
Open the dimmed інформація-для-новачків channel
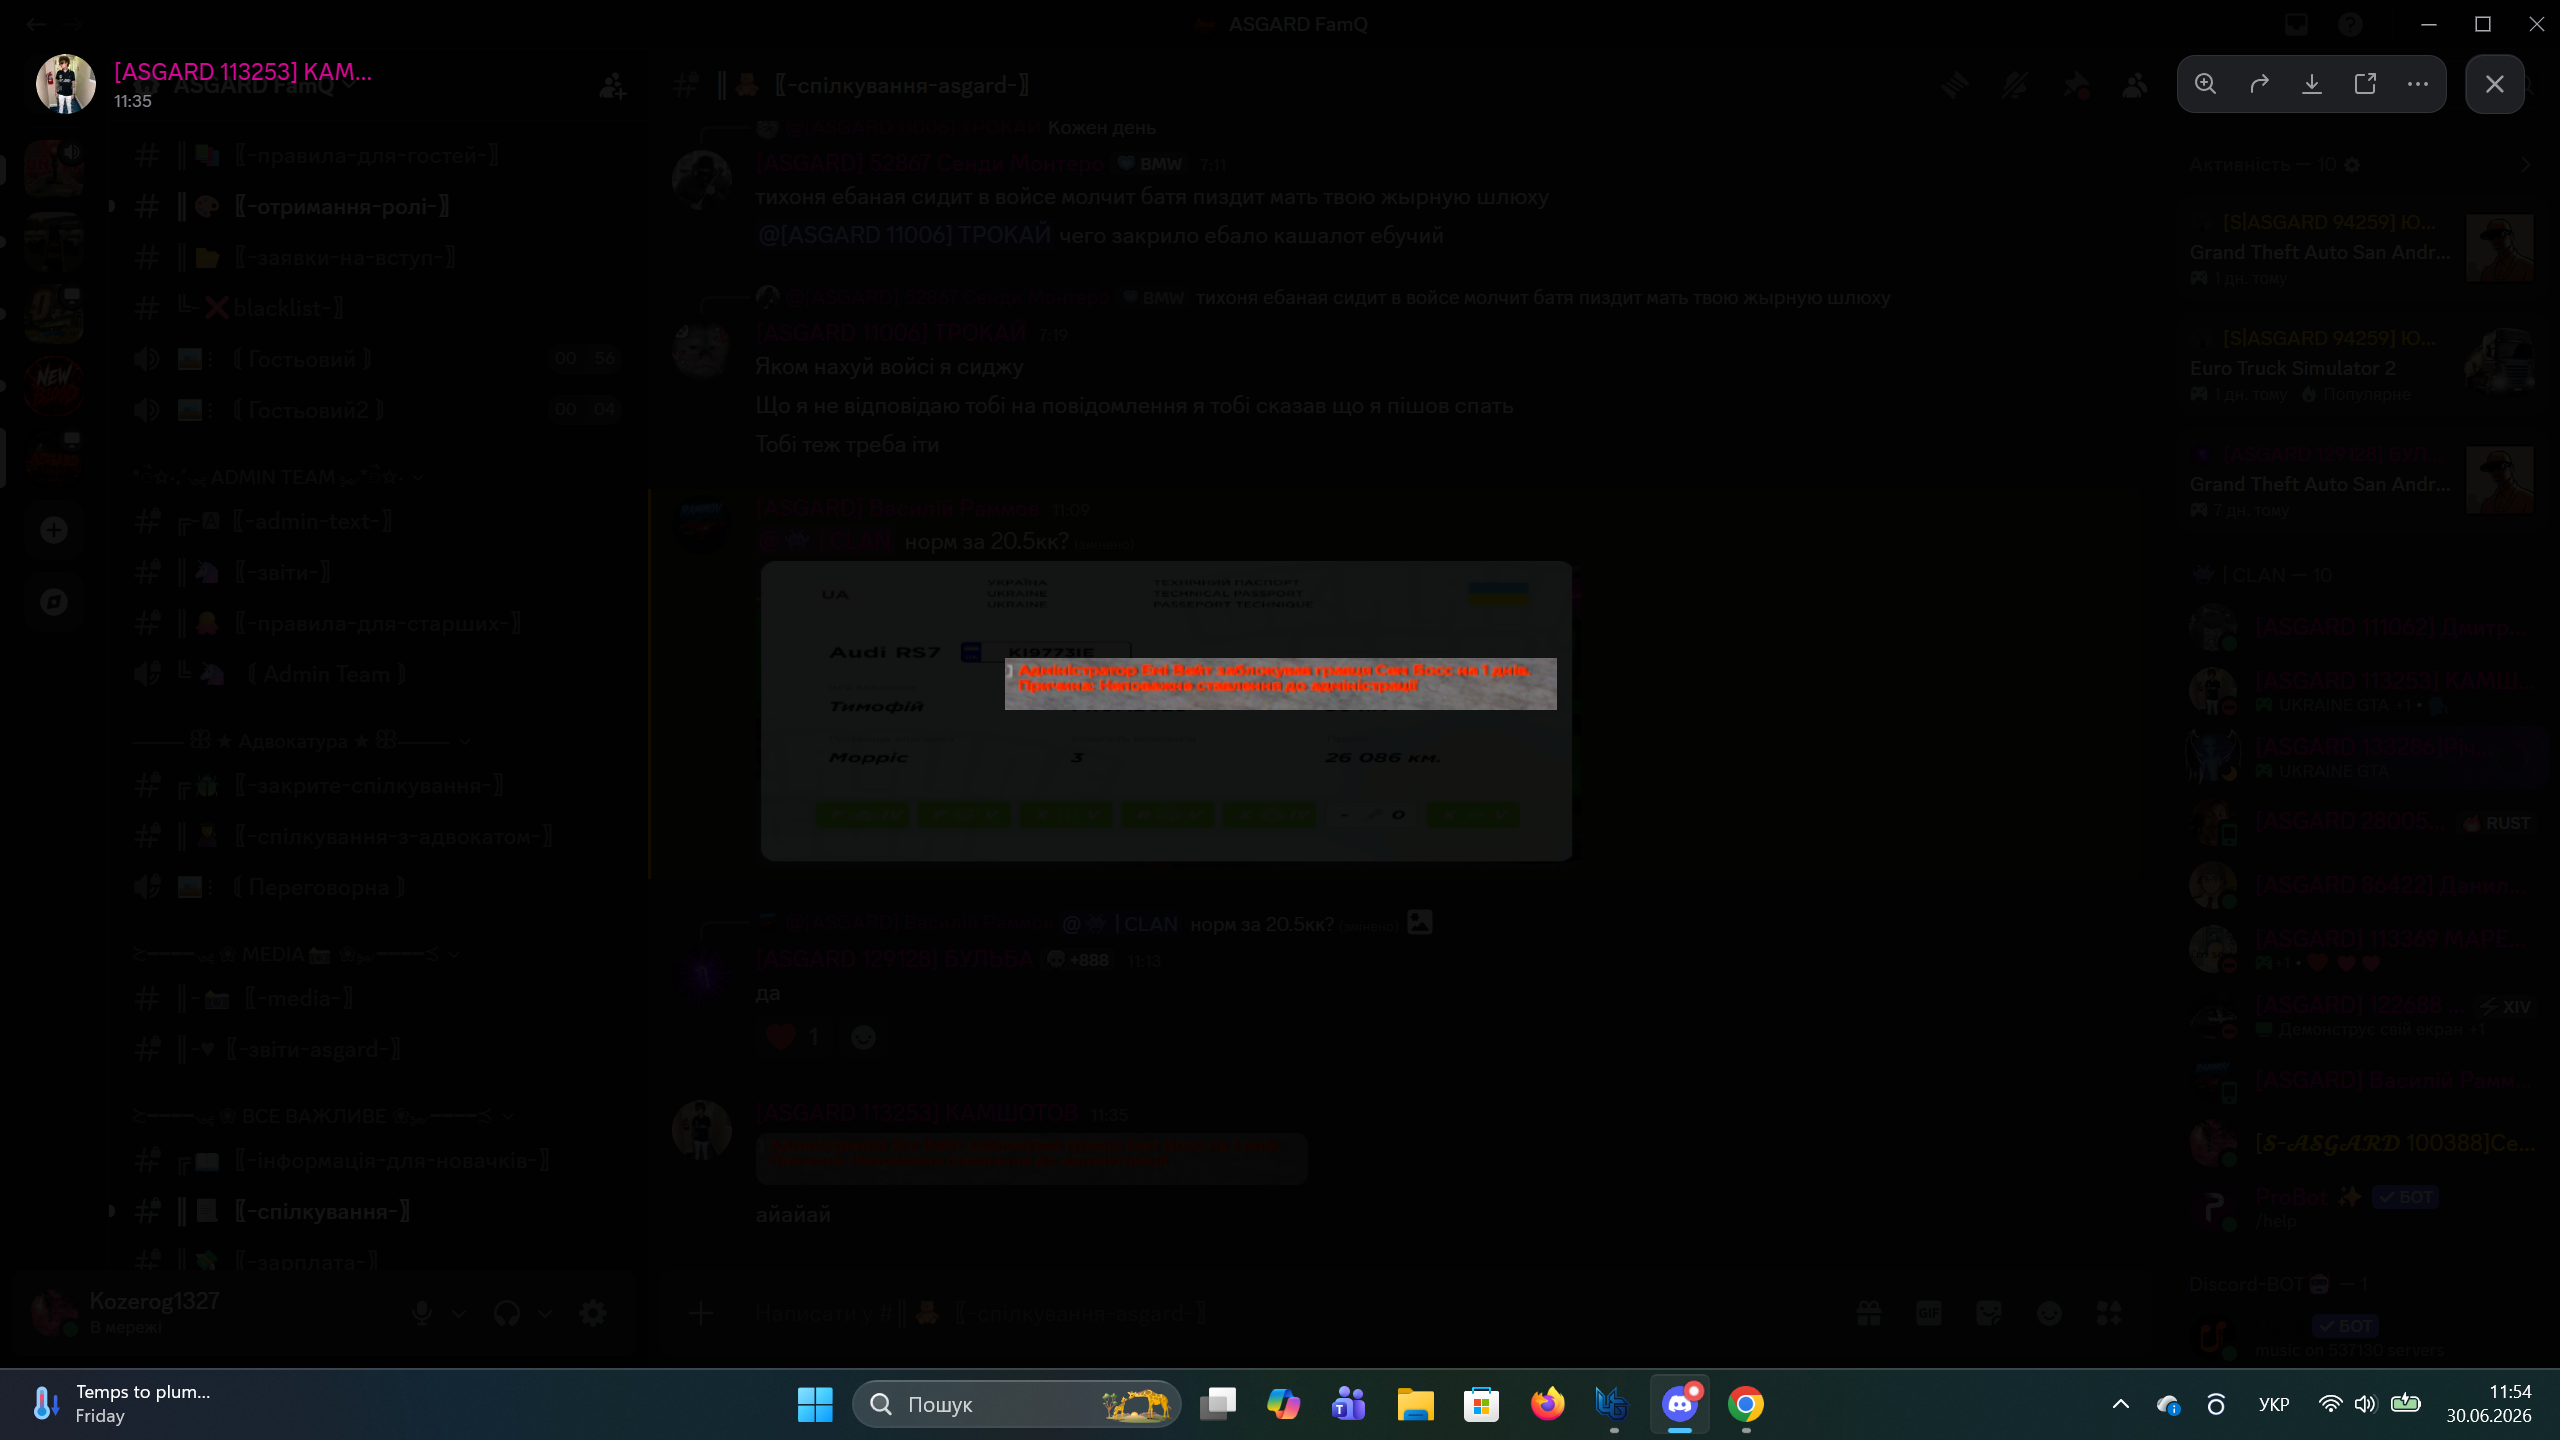pos(375,1161)
